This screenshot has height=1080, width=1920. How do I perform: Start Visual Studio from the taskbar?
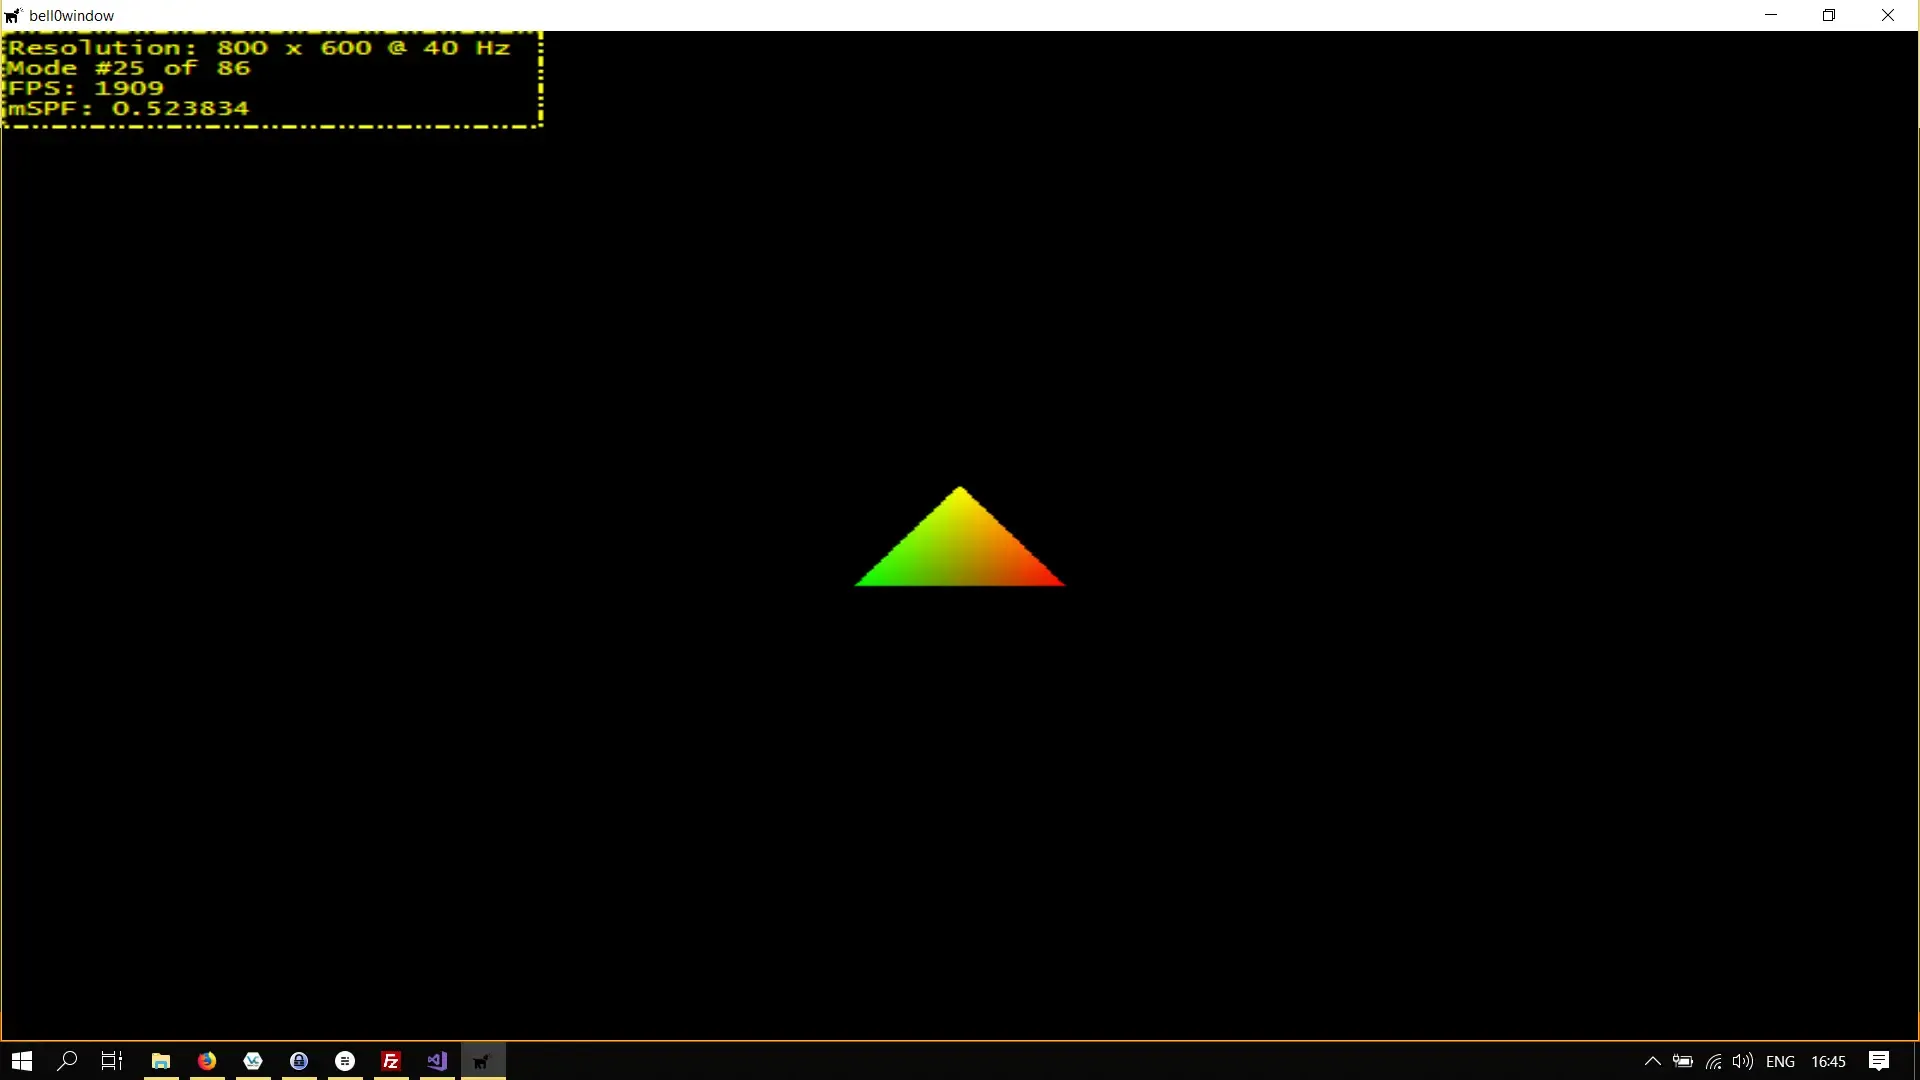(436, 1061)
